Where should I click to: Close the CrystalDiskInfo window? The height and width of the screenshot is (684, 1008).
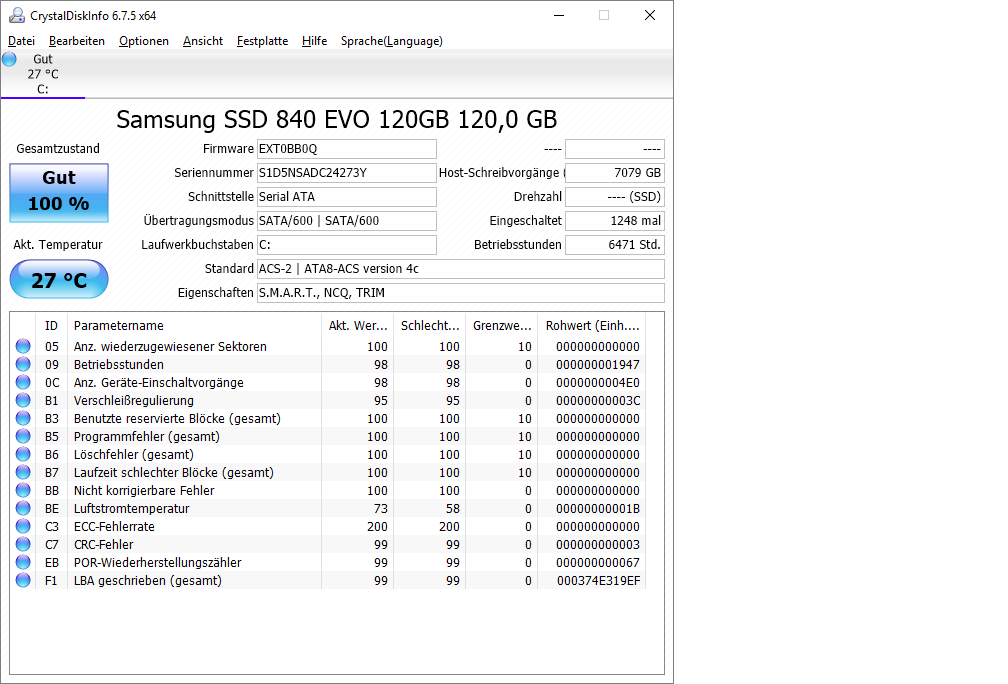tap(650, 15)
